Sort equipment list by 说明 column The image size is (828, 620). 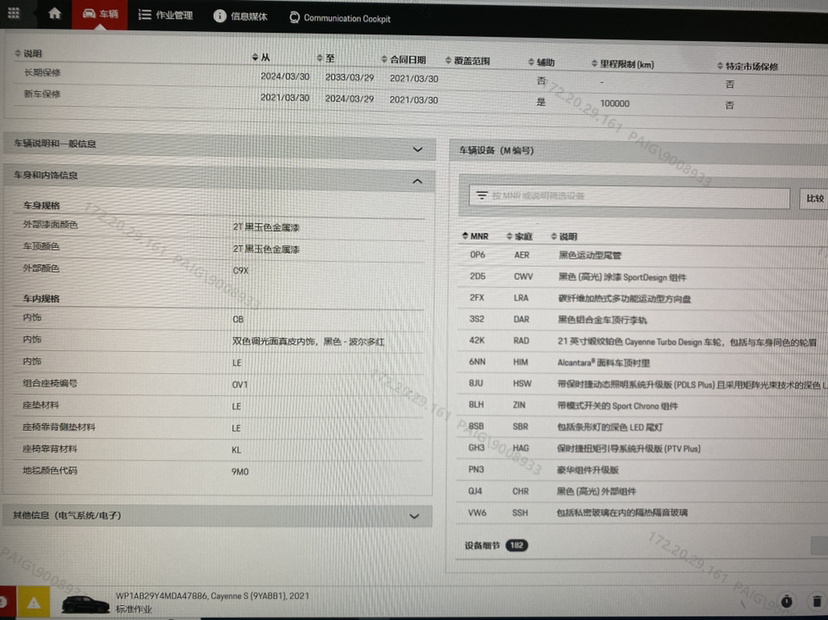click(x=564, y=237)
